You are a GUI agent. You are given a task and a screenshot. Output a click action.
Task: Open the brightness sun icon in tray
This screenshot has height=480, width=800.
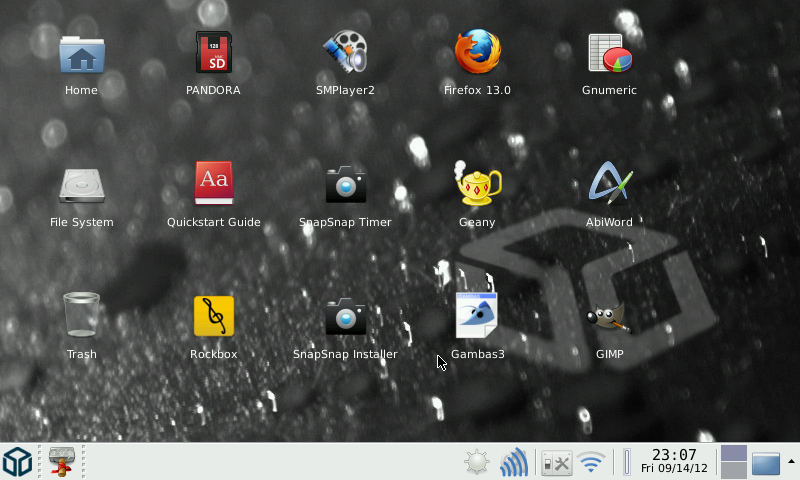point(477,463)
